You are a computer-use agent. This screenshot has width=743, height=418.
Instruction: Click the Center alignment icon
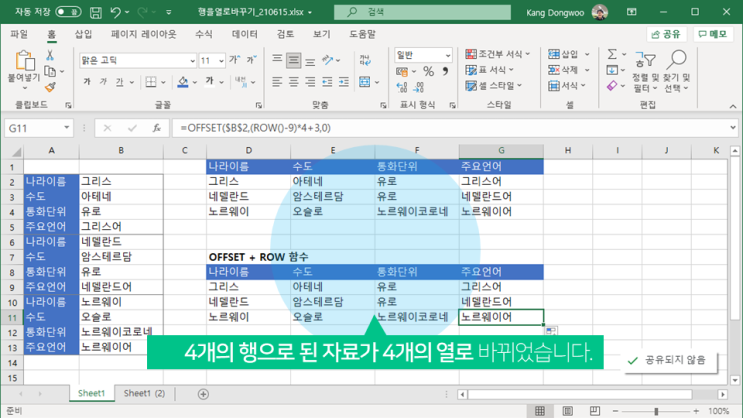click(x=294, y=82)
